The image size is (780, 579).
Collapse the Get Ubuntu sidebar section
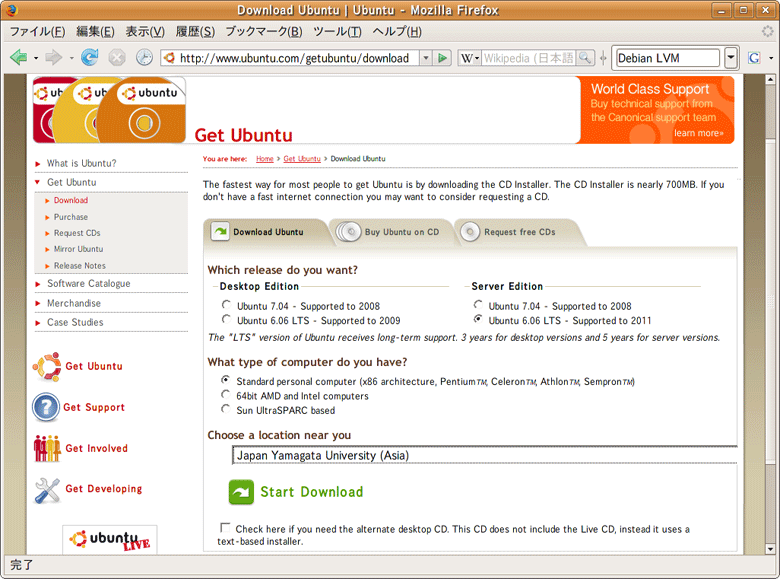tap(37, 182)
